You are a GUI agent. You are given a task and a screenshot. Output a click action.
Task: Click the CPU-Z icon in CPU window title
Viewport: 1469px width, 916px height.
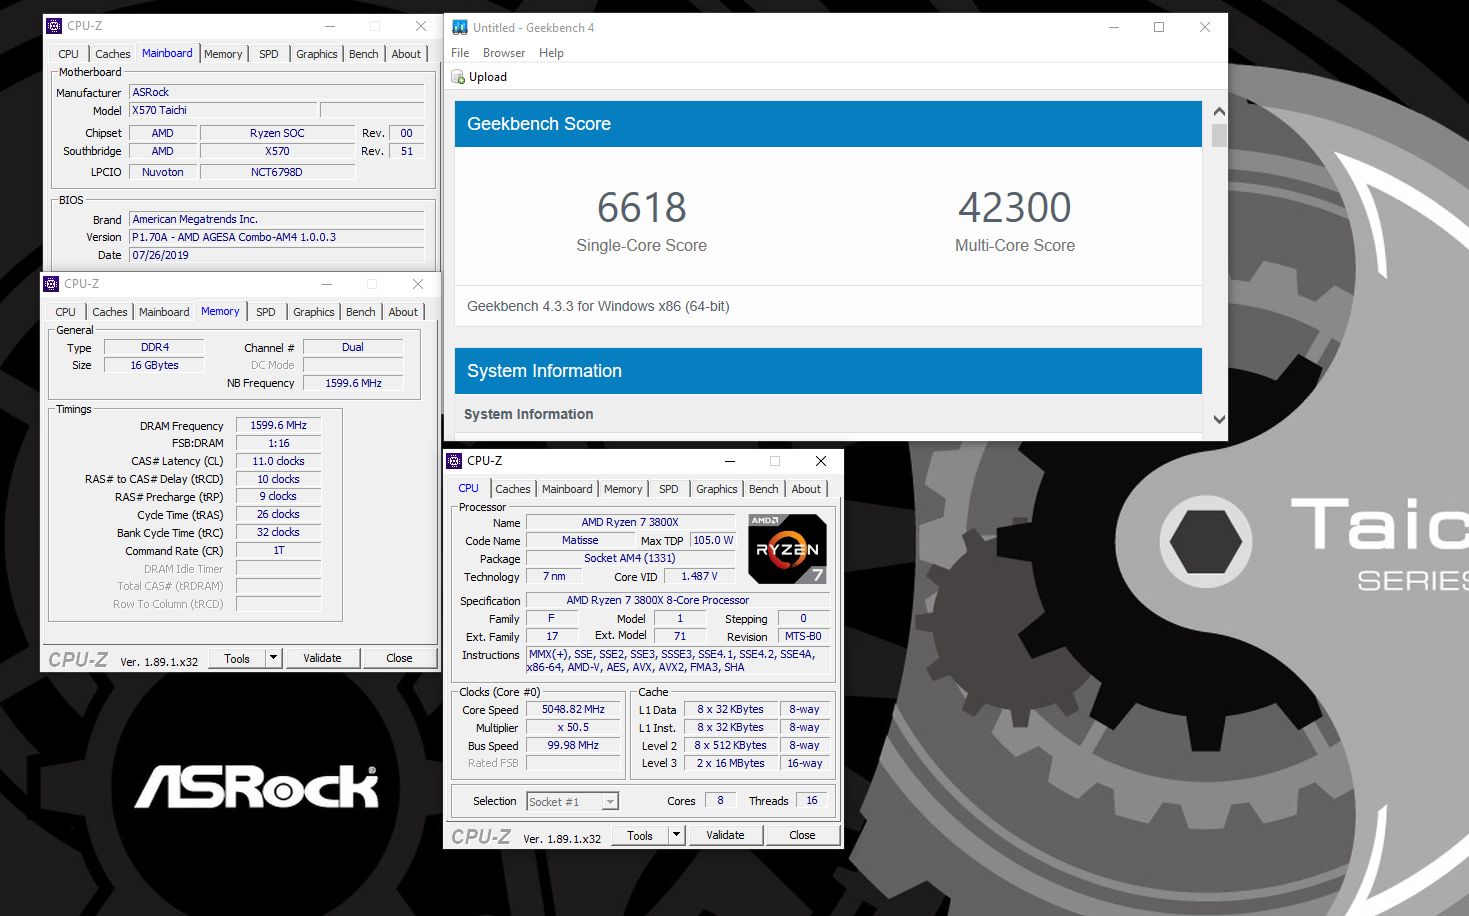[454, 461]
